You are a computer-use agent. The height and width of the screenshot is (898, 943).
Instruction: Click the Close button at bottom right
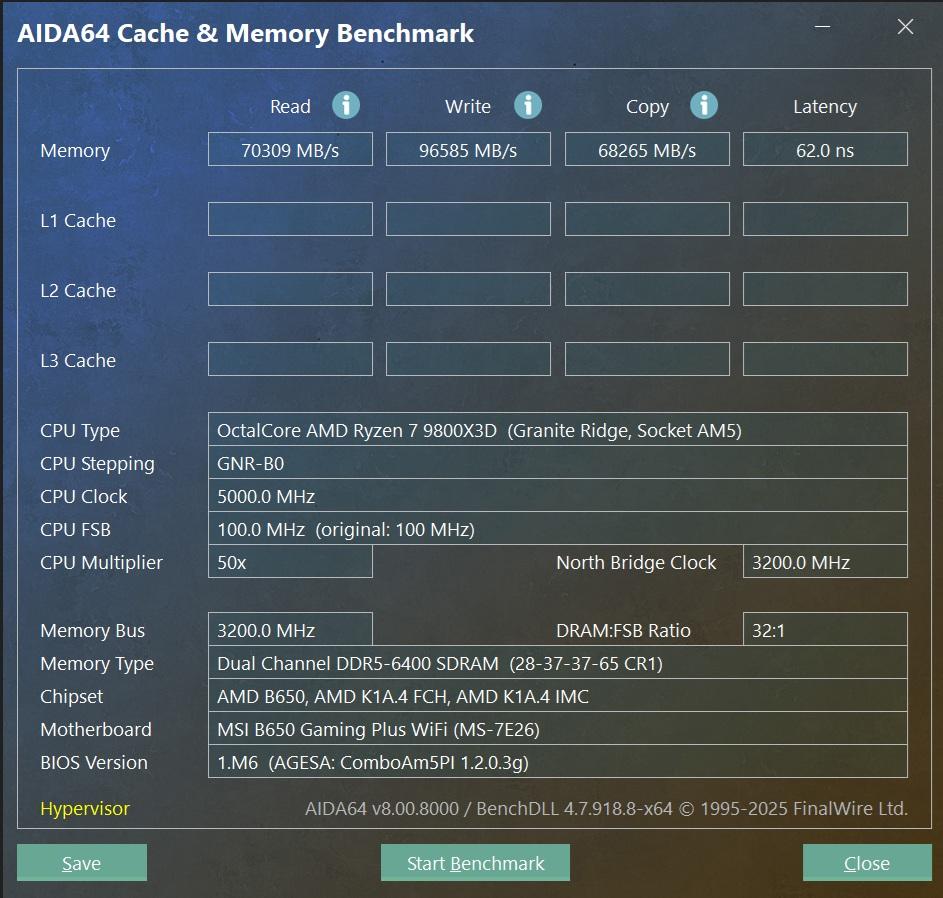coord(866,863)
